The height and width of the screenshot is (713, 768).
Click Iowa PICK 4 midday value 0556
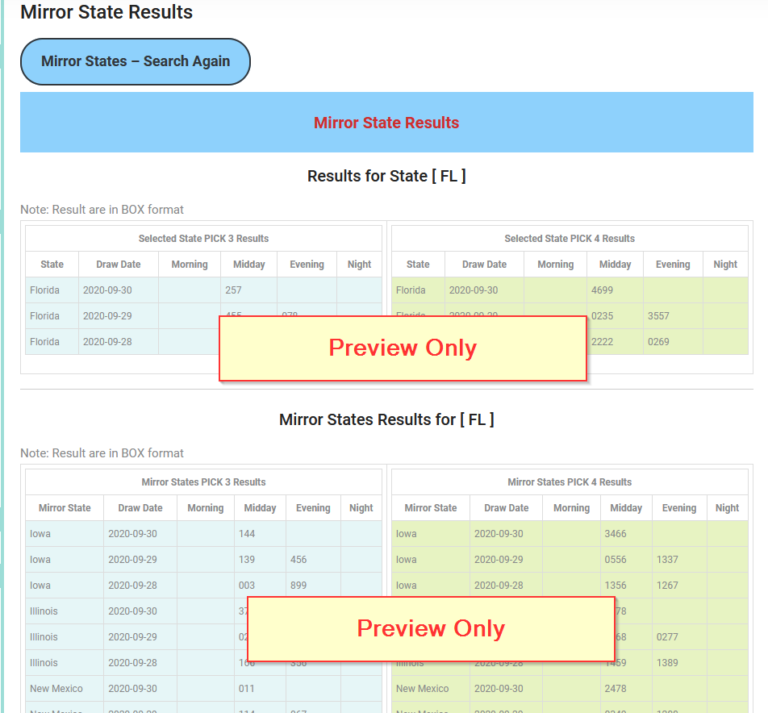pos(615,560)
